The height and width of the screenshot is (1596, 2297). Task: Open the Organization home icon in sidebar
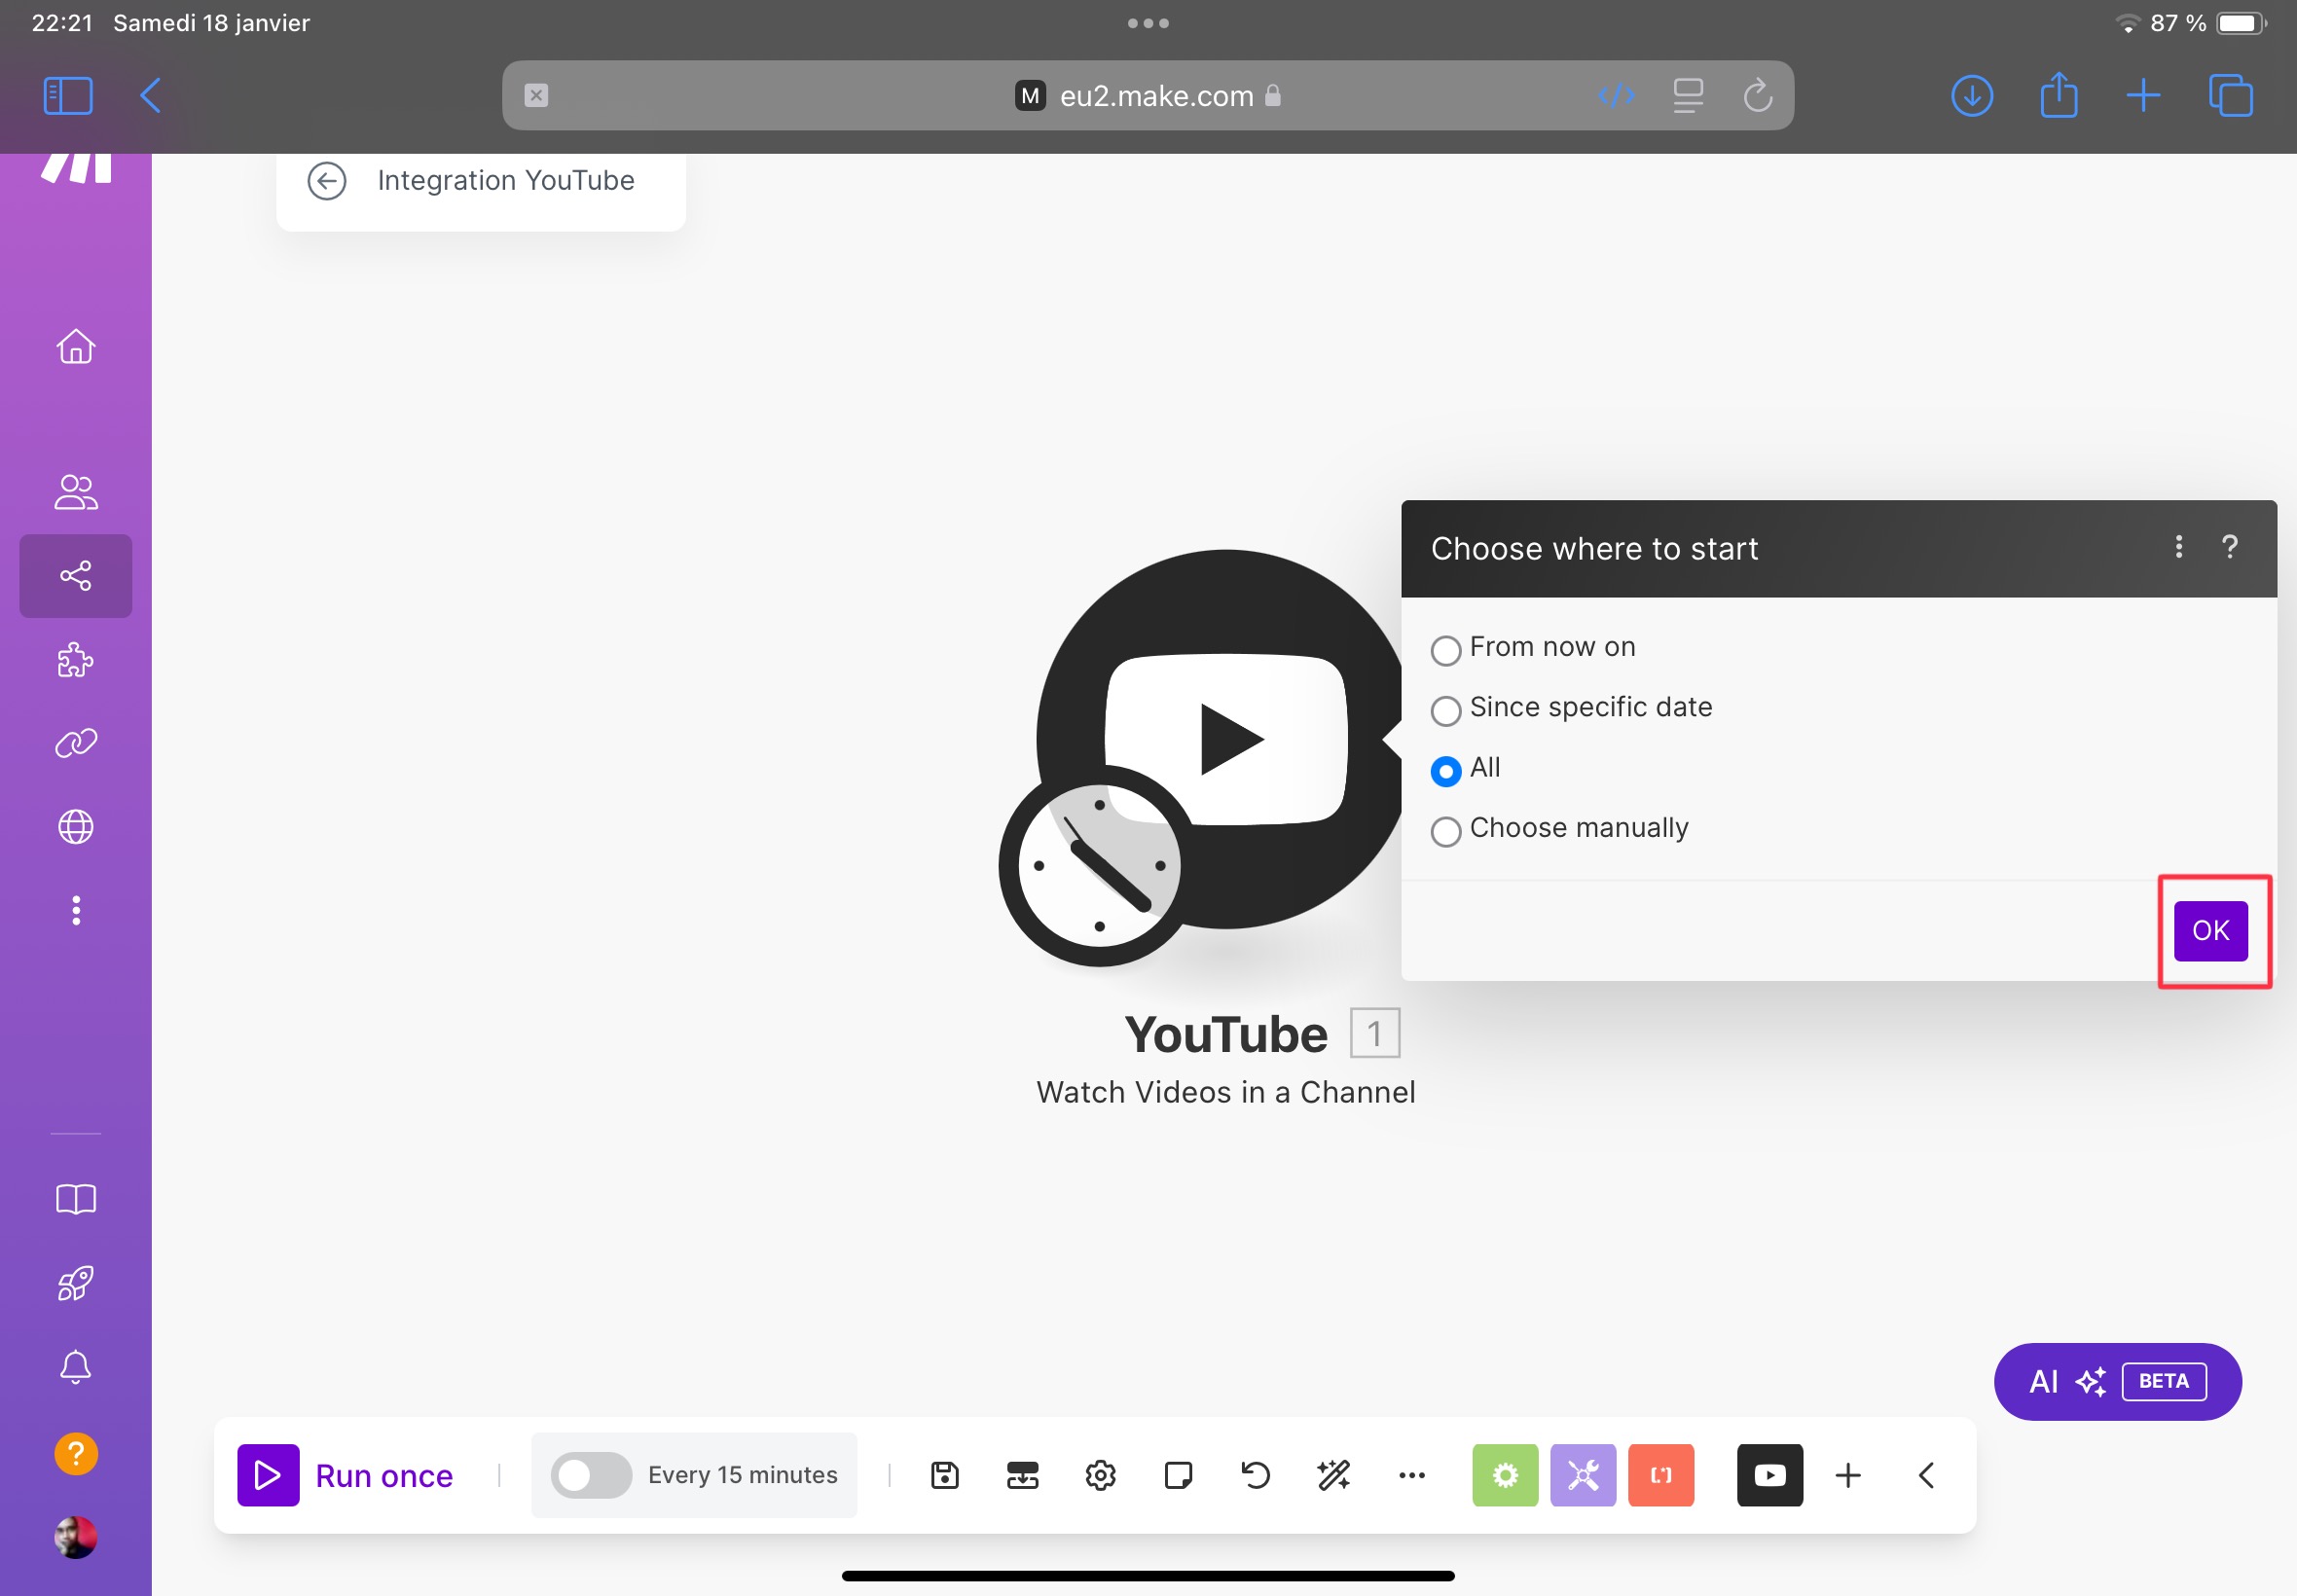click(76, 346)
